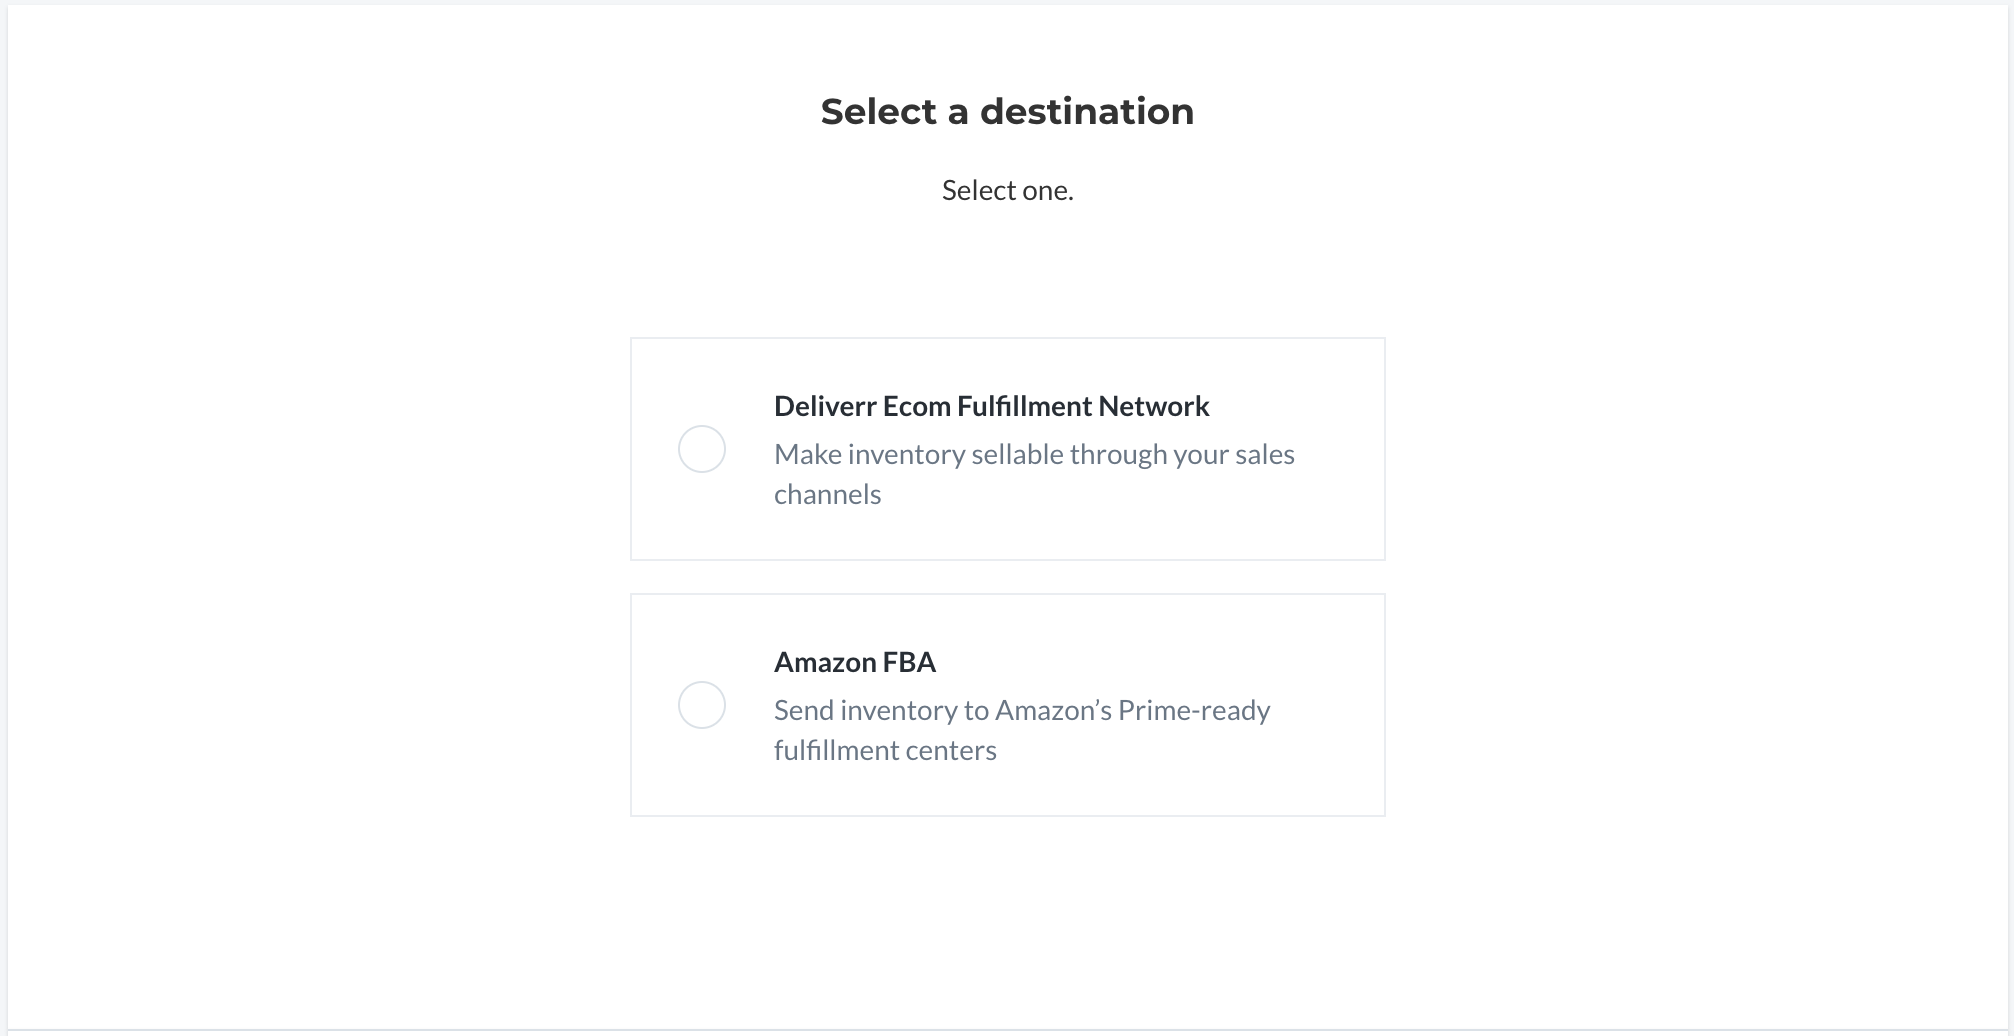Click the 'Amazon FBA' title text

coord(855,662)
